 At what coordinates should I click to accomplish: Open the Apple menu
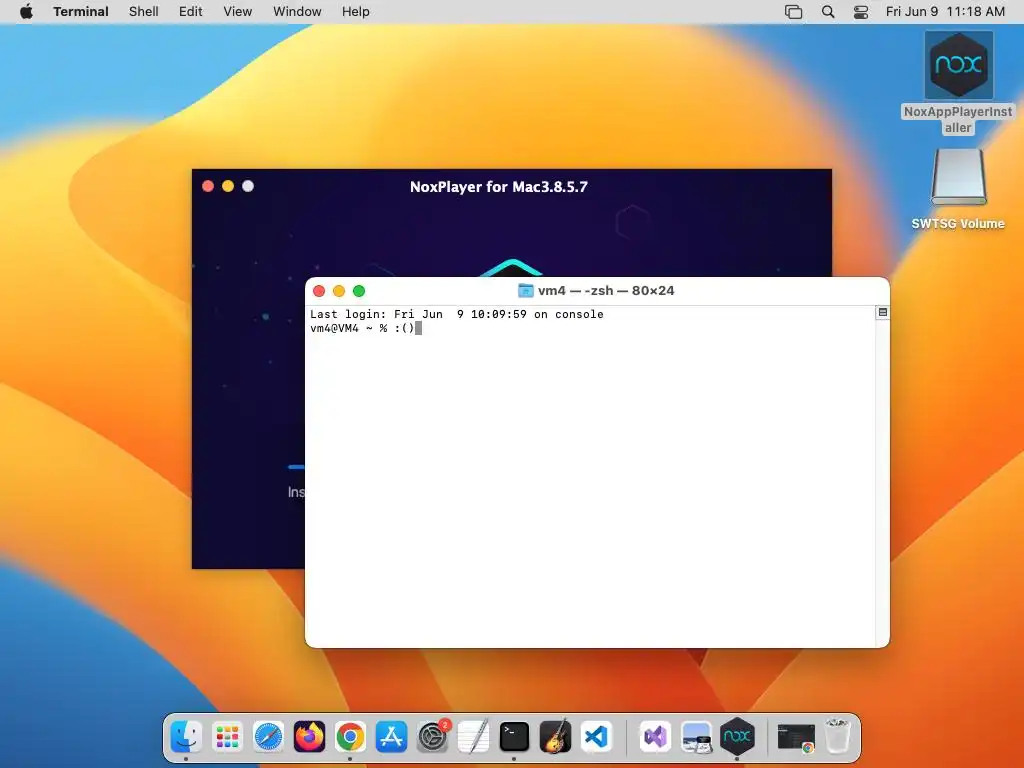click(26, 11)
